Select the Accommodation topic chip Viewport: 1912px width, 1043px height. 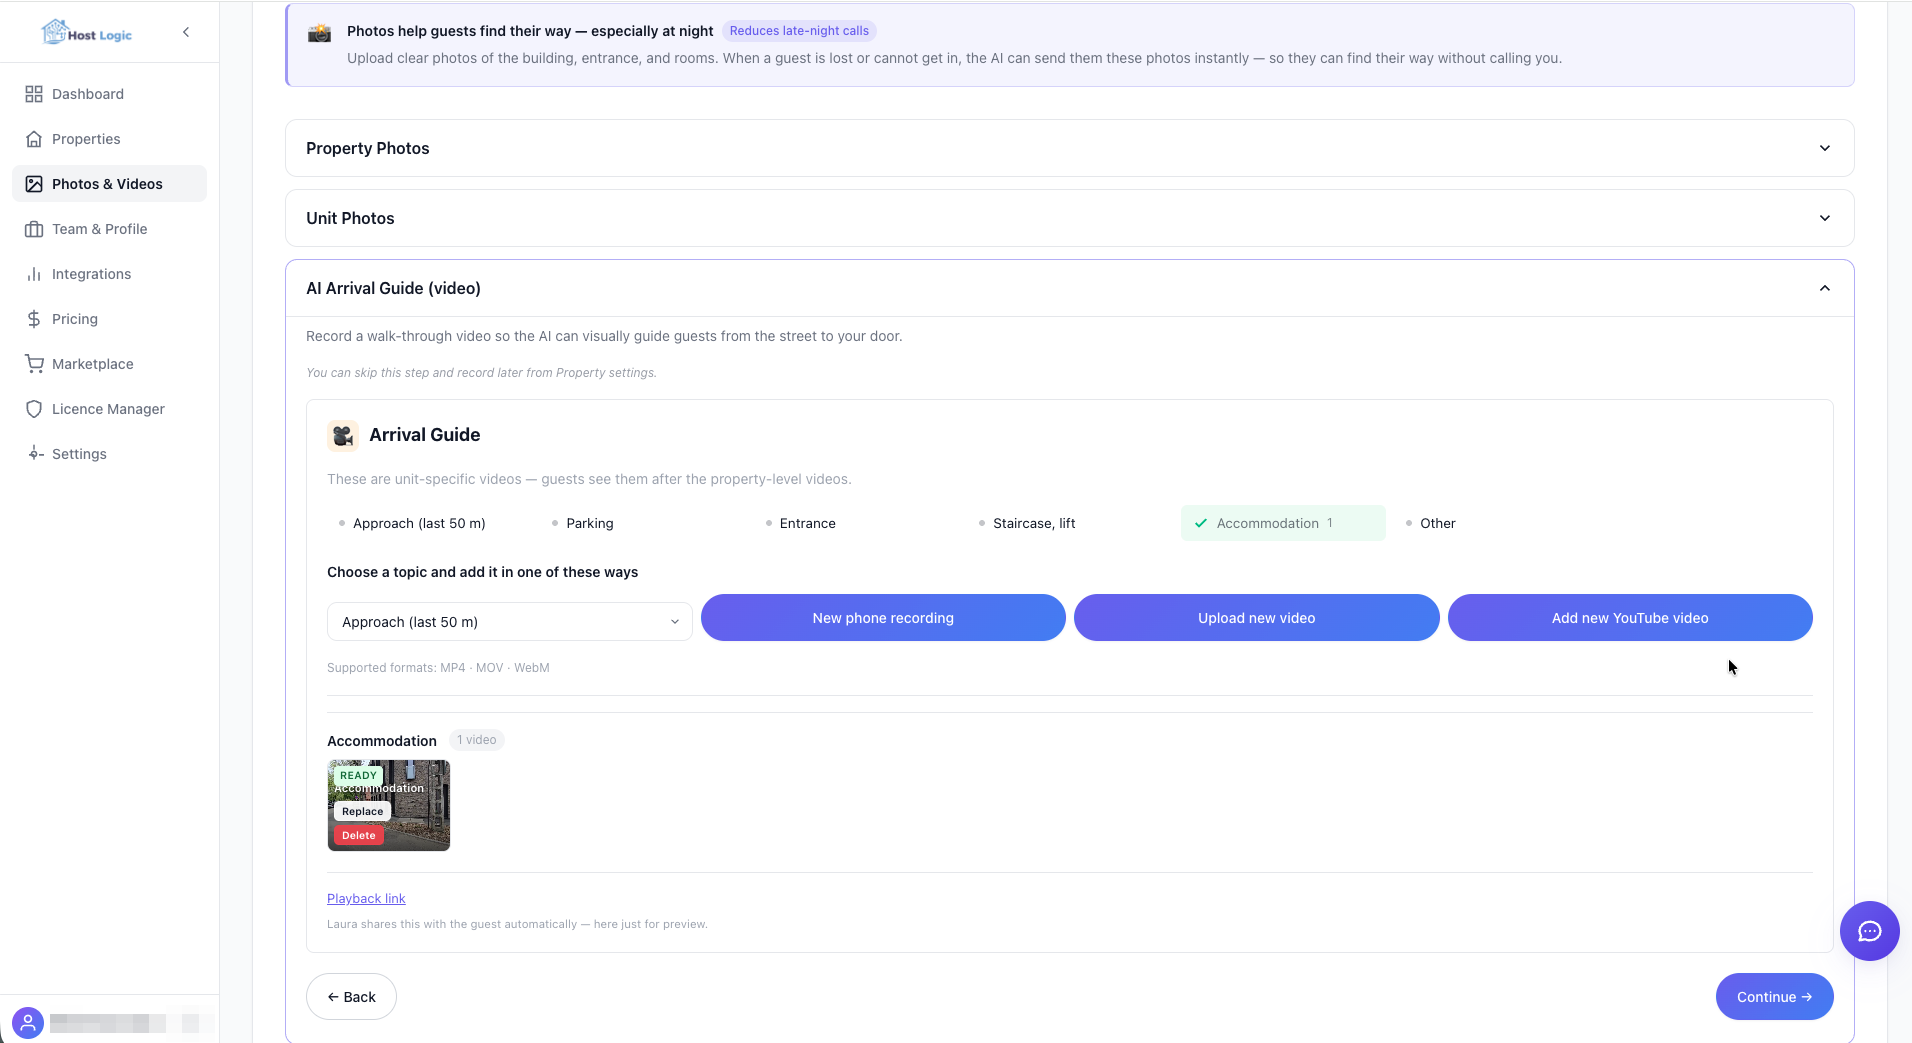[x=1283, y=523]
